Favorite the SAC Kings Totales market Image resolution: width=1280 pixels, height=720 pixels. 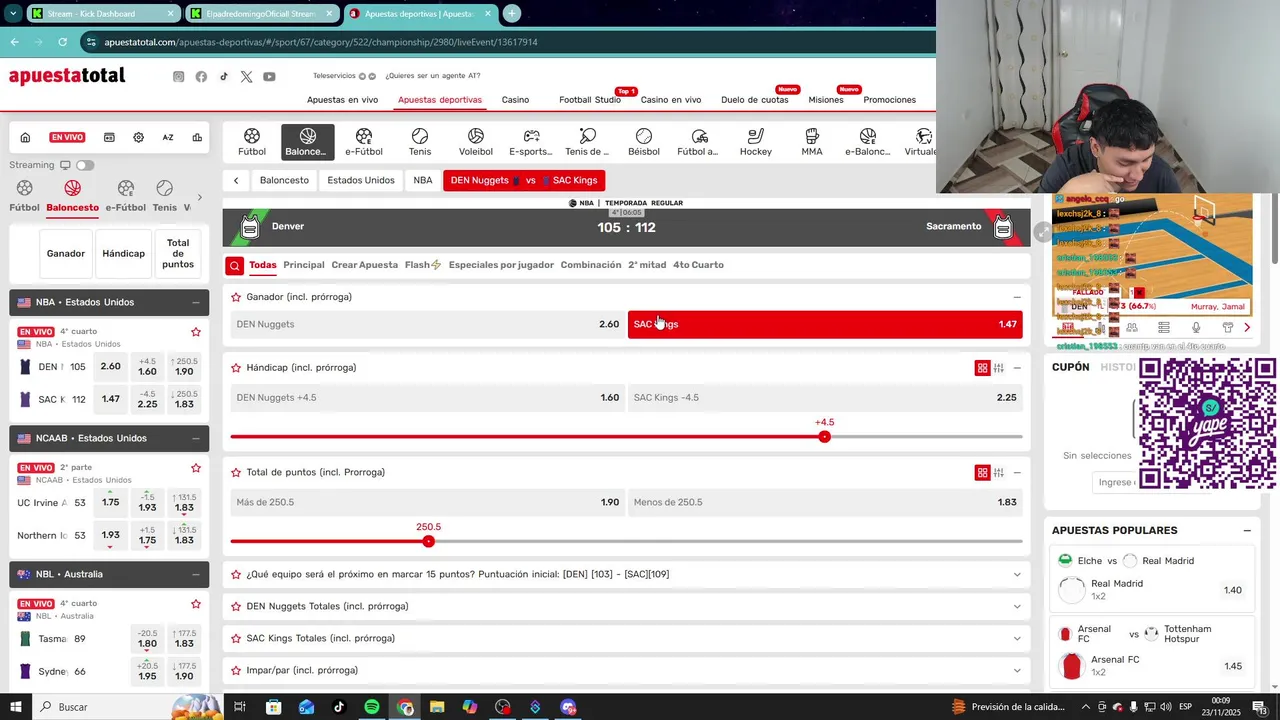pyautogui.click(x=236, y=639)
